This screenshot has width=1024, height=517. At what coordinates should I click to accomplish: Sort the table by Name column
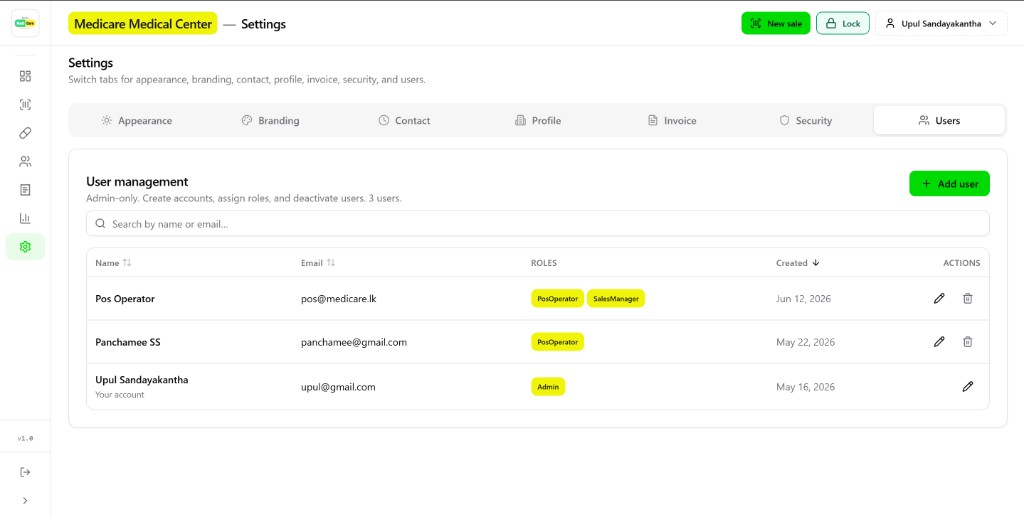[x=113, y=263]
